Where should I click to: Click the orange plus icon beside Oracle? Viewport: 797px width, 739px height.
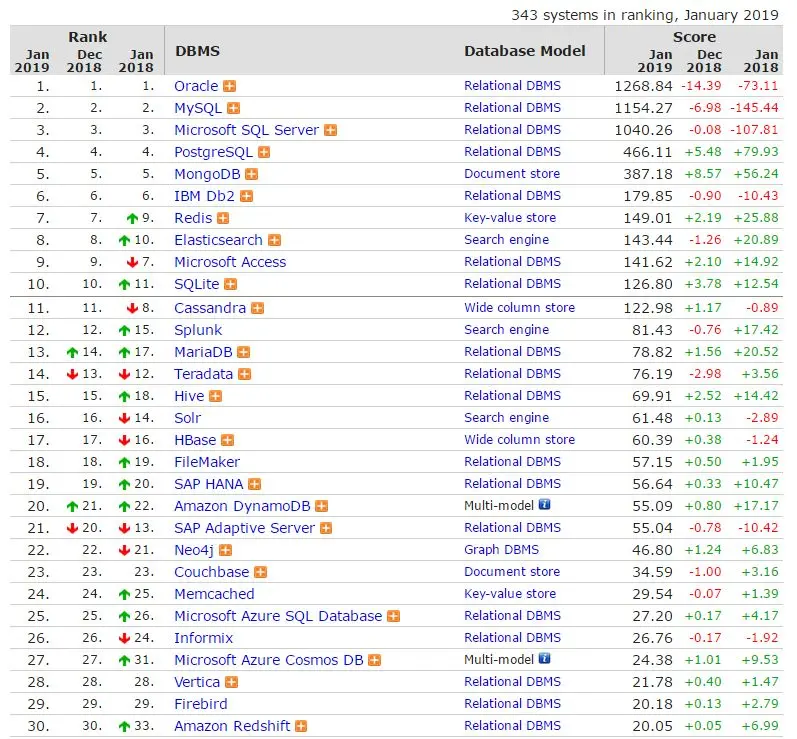pos(230,86)
